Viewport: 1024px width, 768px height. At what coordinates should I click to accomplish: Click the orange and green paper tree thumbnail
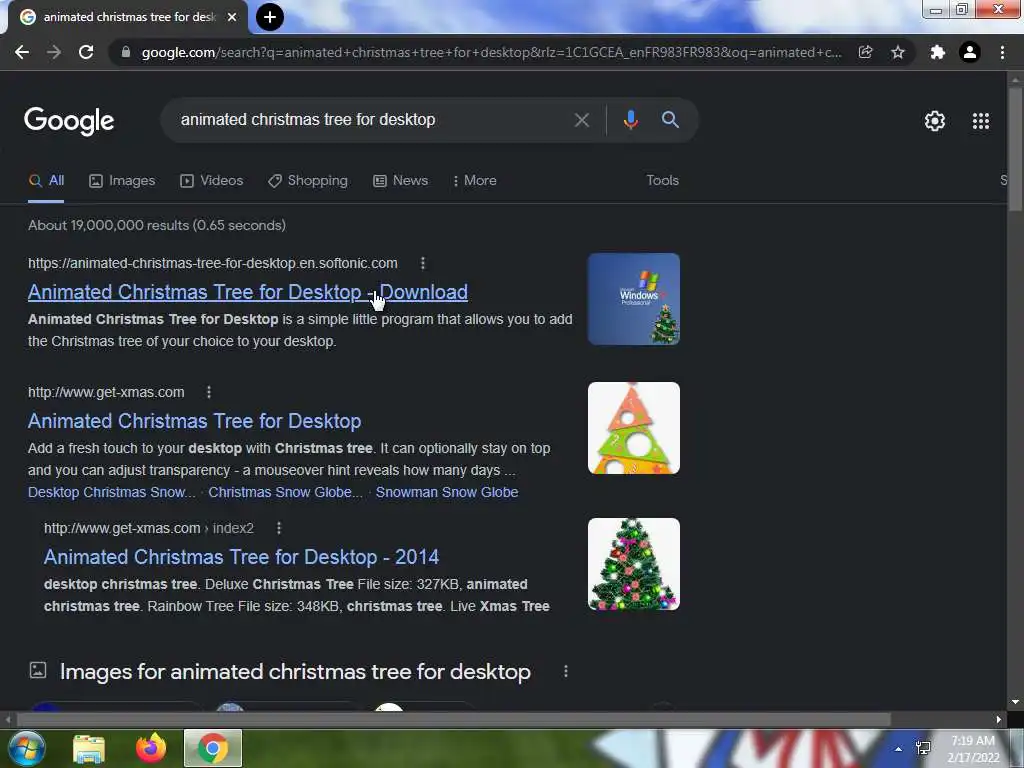click(633, 428)
